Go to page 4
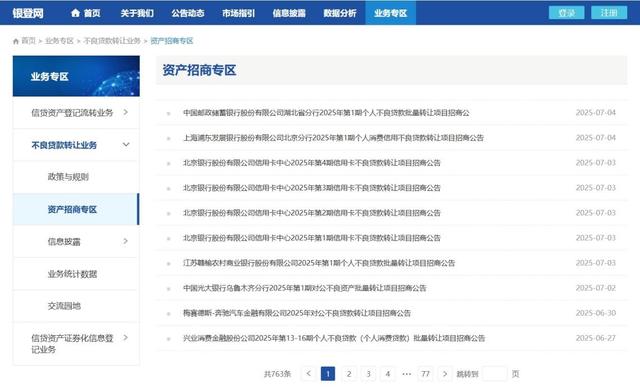The width and height of the screenshot is (640, 388). [x=388, y=374]
